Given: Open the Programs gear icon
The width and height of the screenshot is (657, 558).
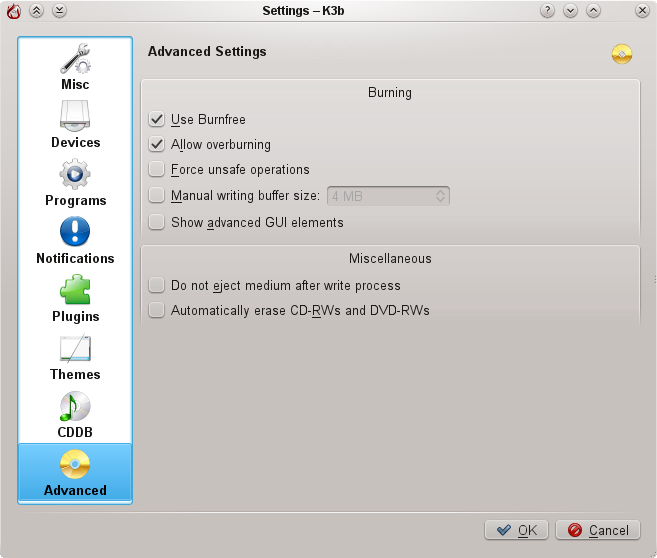Looking at the screenshot, I should [x=75, y=175].
